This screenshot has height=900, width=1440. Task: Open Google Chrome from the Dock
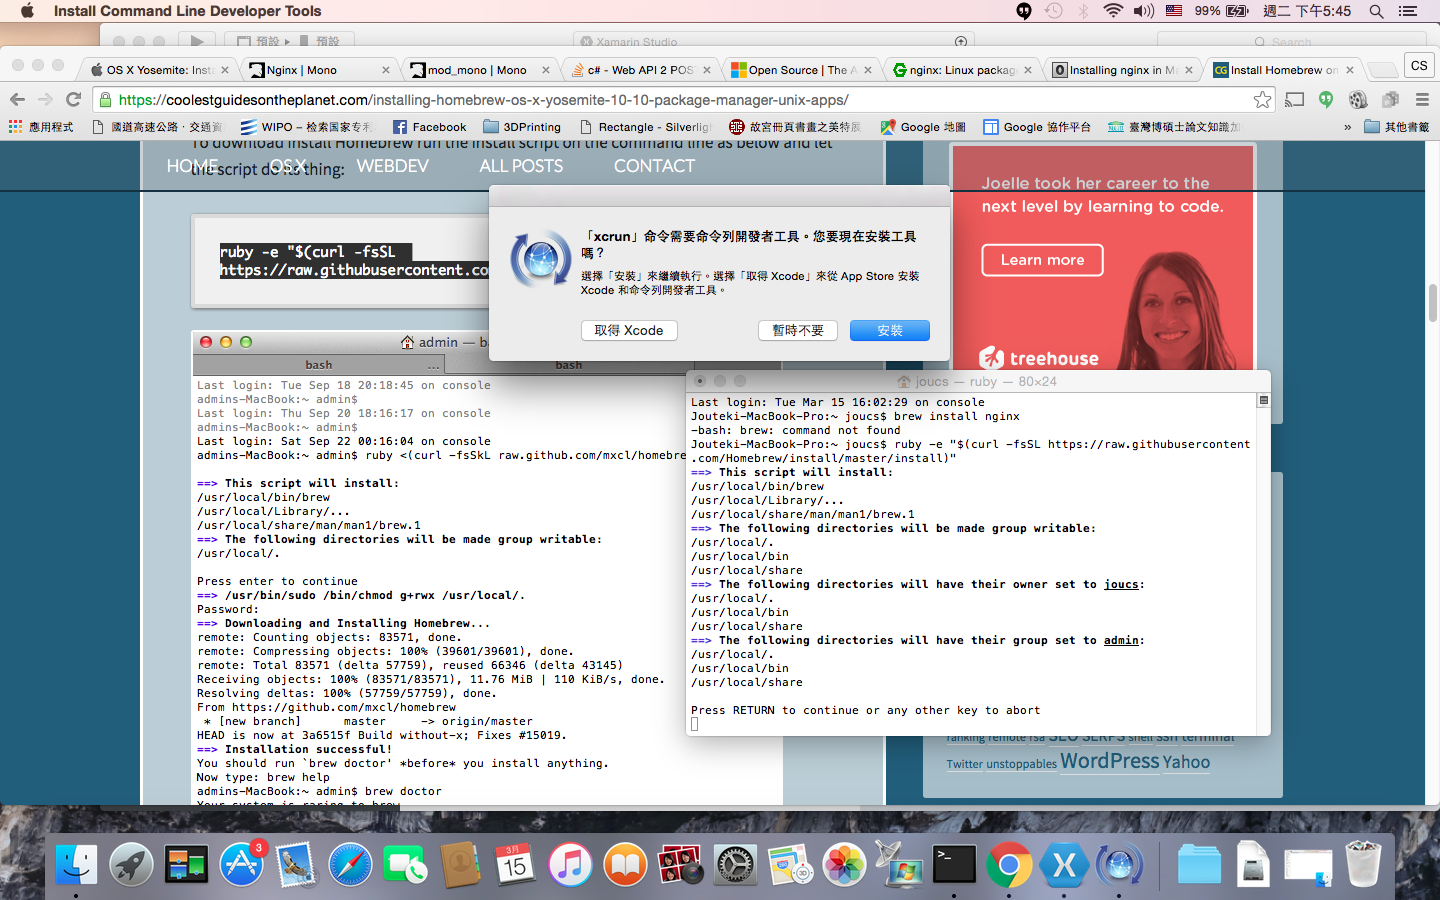(1009, 865)
